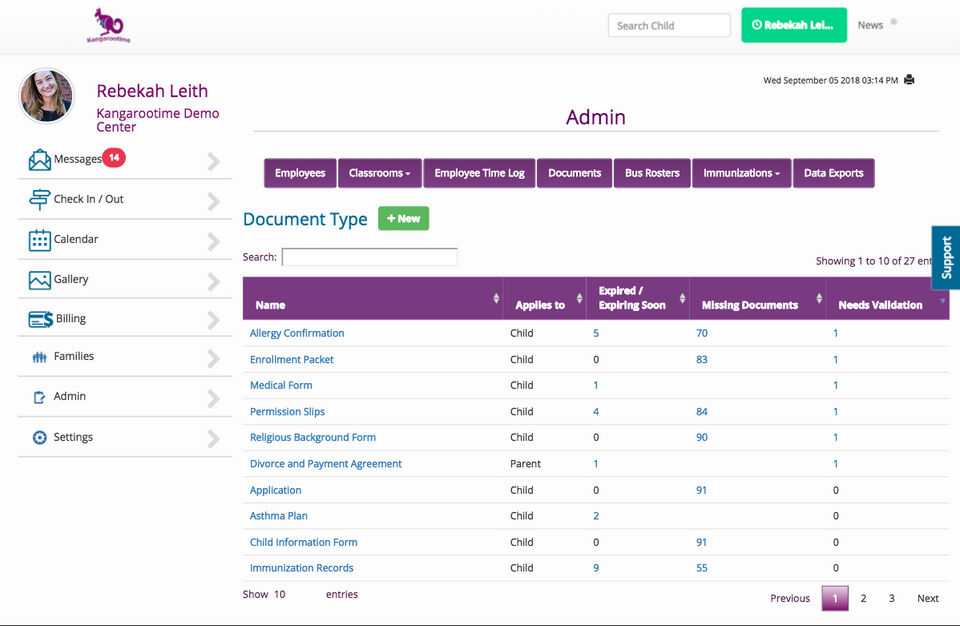This screenshot has height=626, width=960.
Task: Click the document Search input field
Action: point(370,257)
